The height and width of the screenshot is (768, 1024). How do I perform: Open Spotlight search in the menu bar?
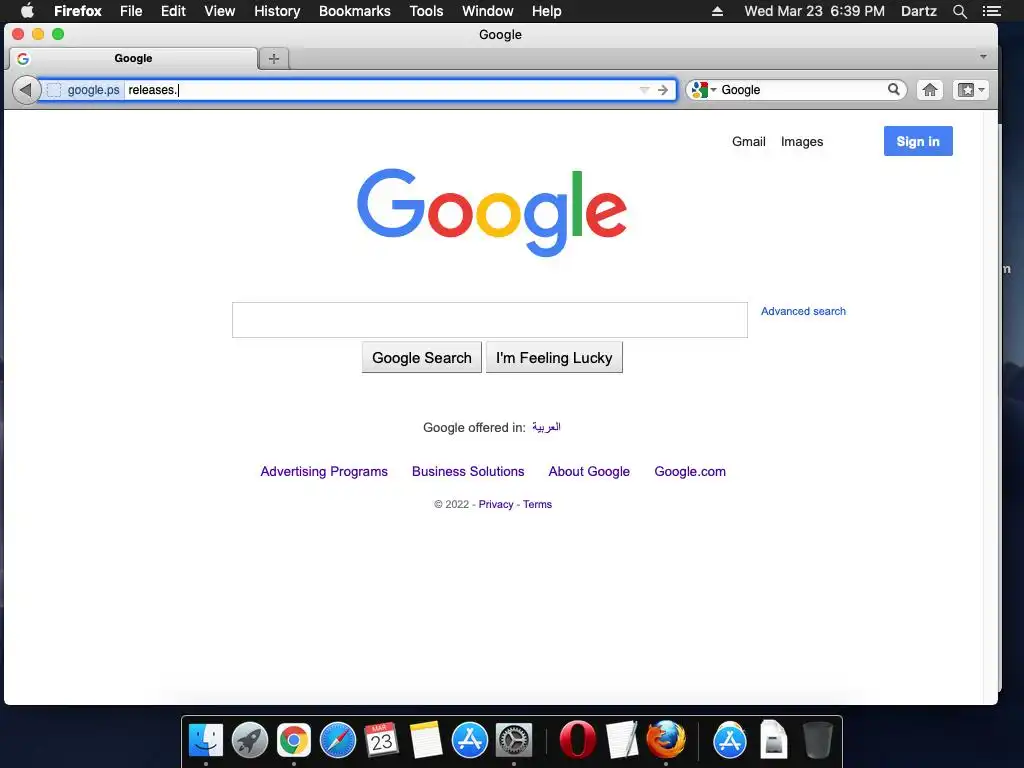click(x=960, y=11)
